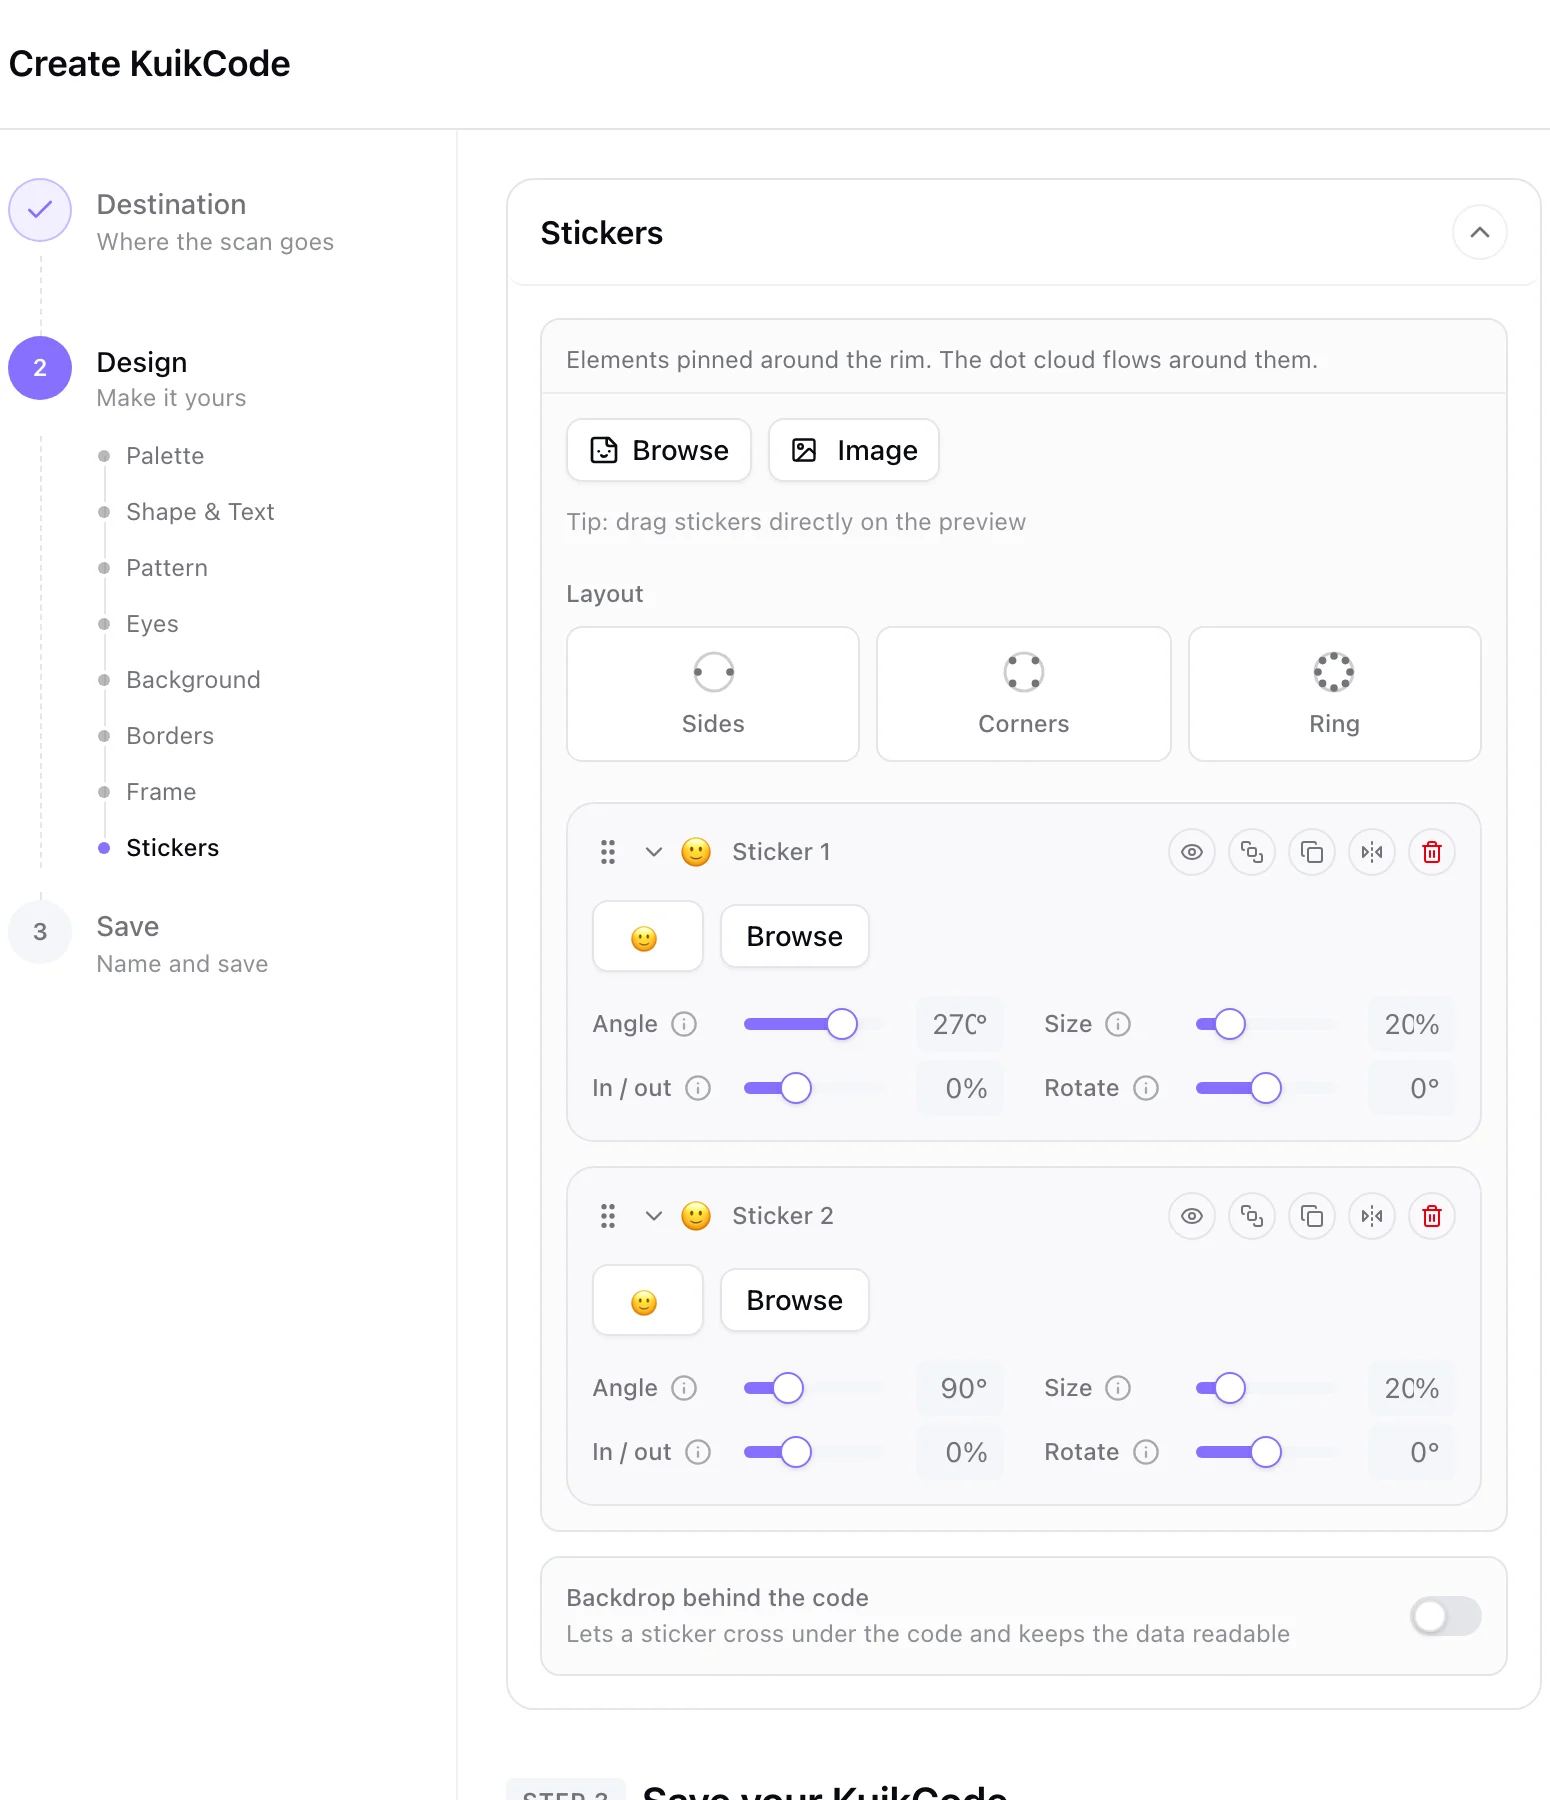Open the Destination step
Image resolution: width=1550 pixels, height=1800 pixels.
[171, 222]
